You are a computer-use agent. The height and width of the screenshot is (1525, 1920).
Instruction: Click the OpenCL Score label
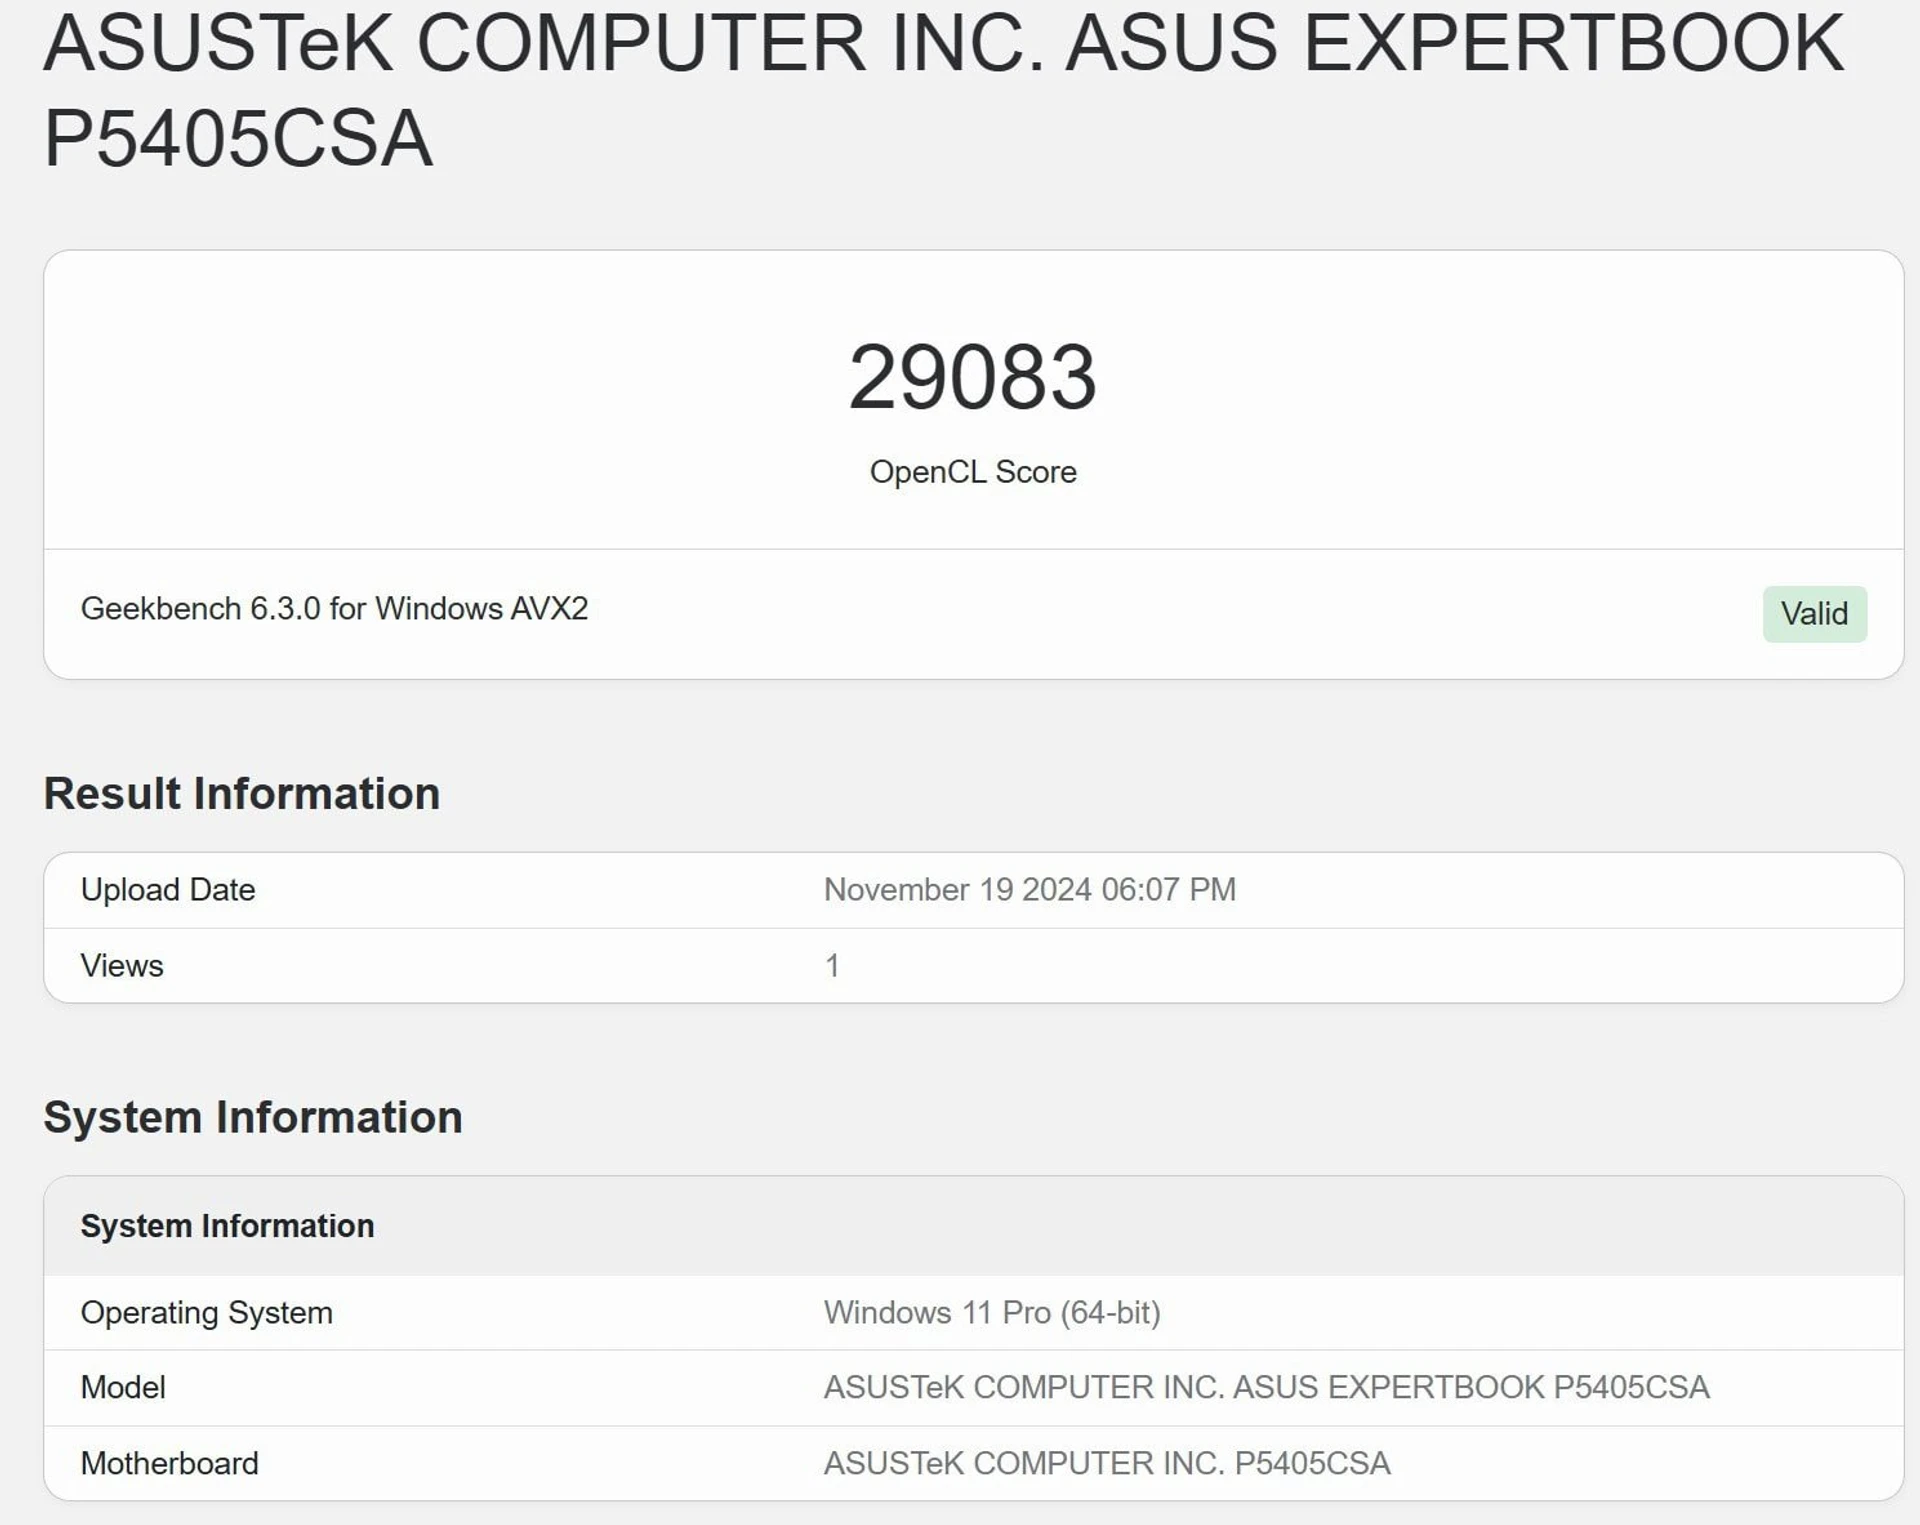[973, 472]
